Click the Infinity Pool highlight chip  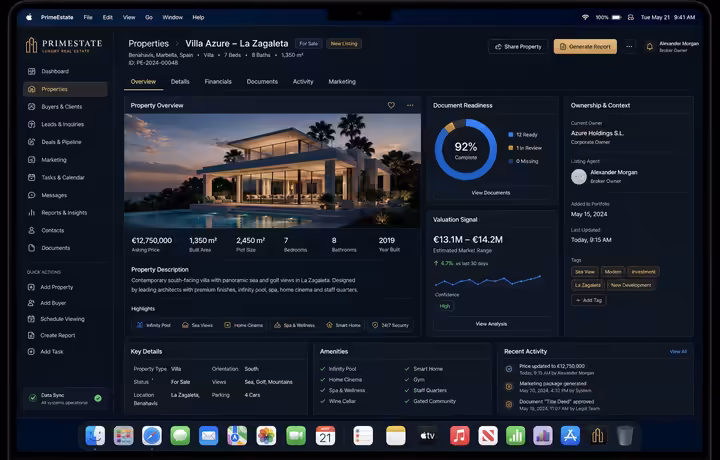154,325
